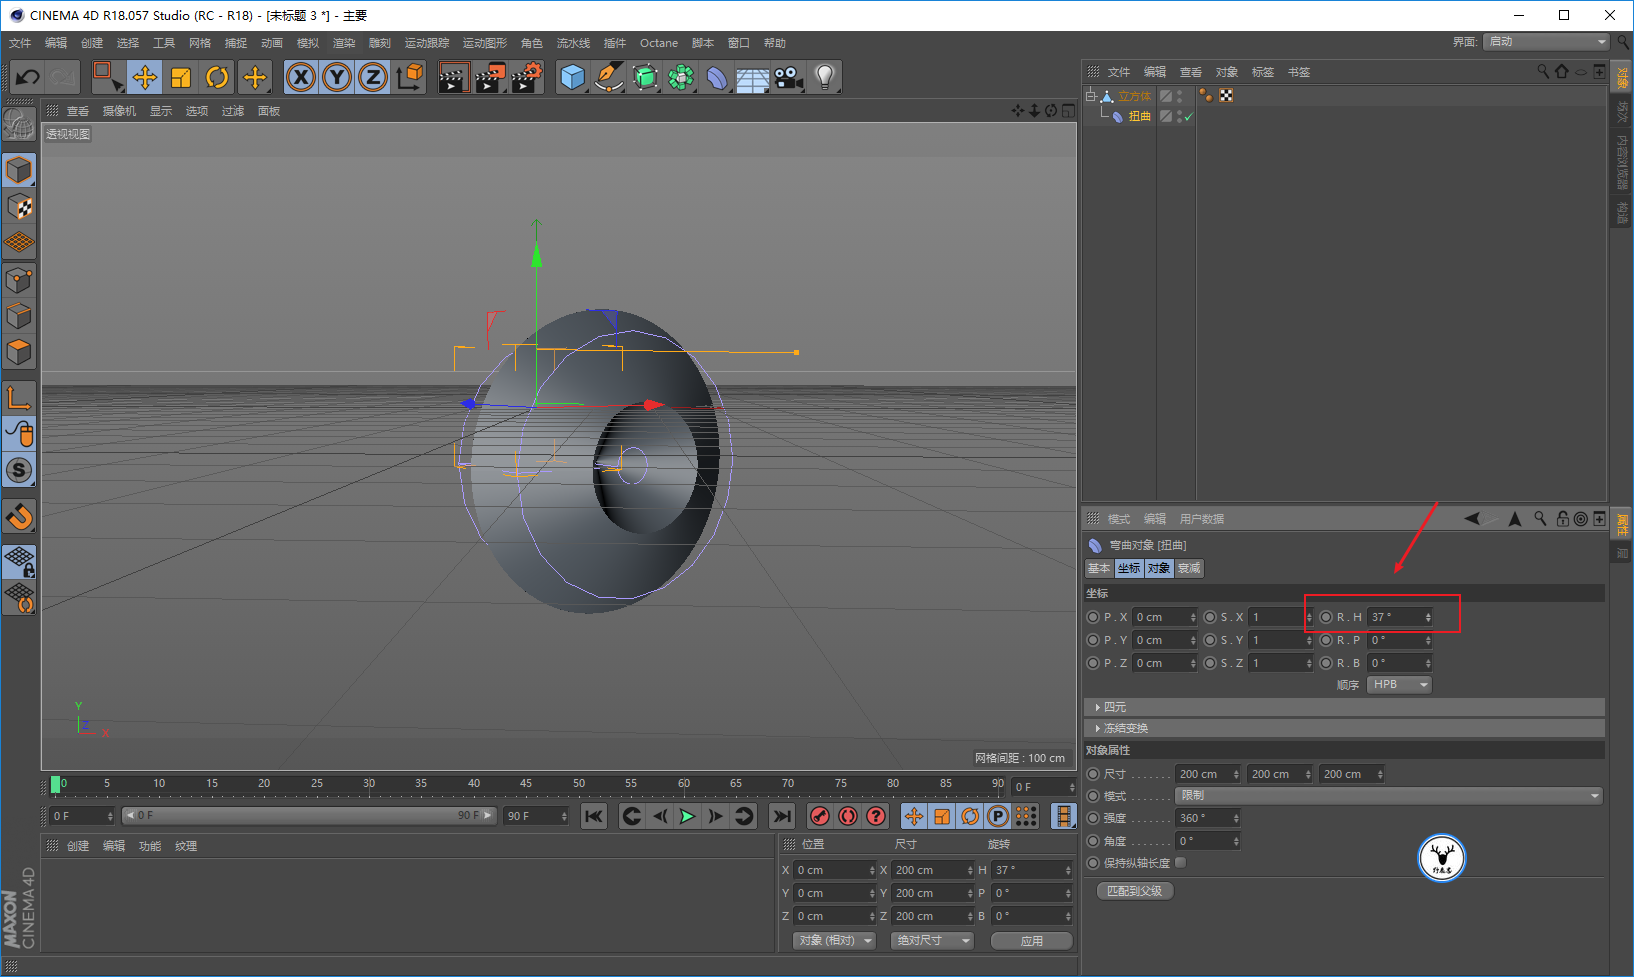Toggle Y axis lock
This screenshot has width=1634, height=977.
337,77
